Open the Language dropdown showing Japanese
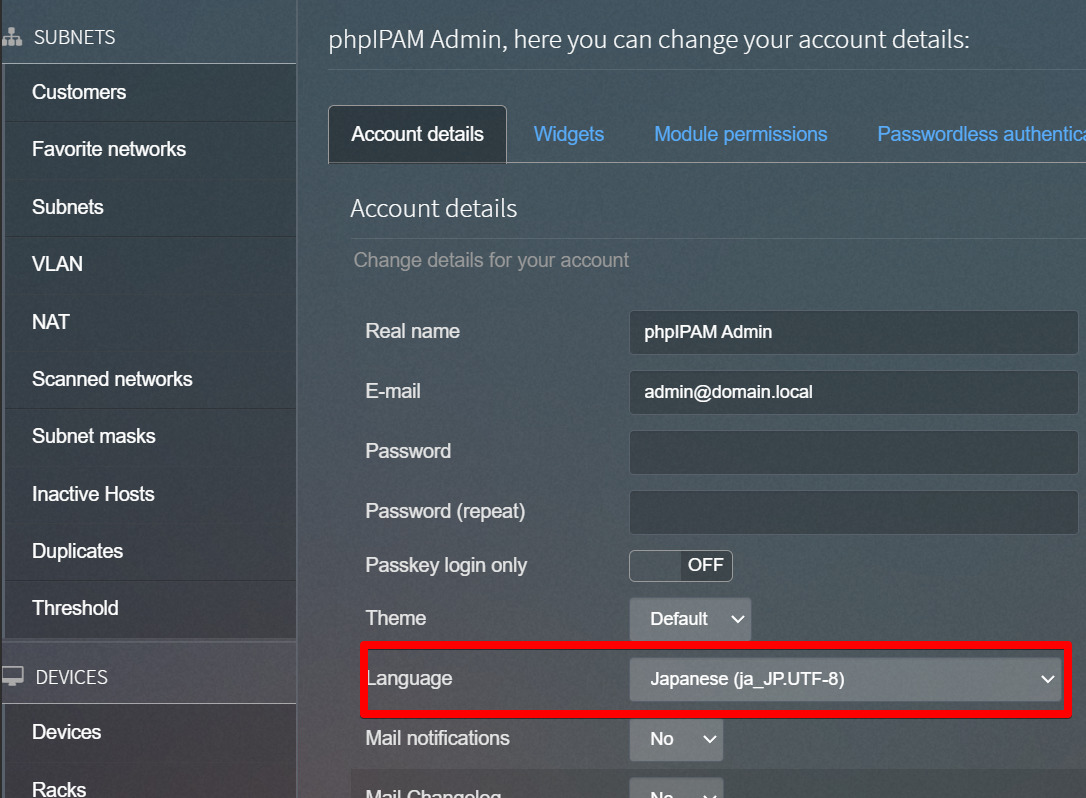 (845, 679)
